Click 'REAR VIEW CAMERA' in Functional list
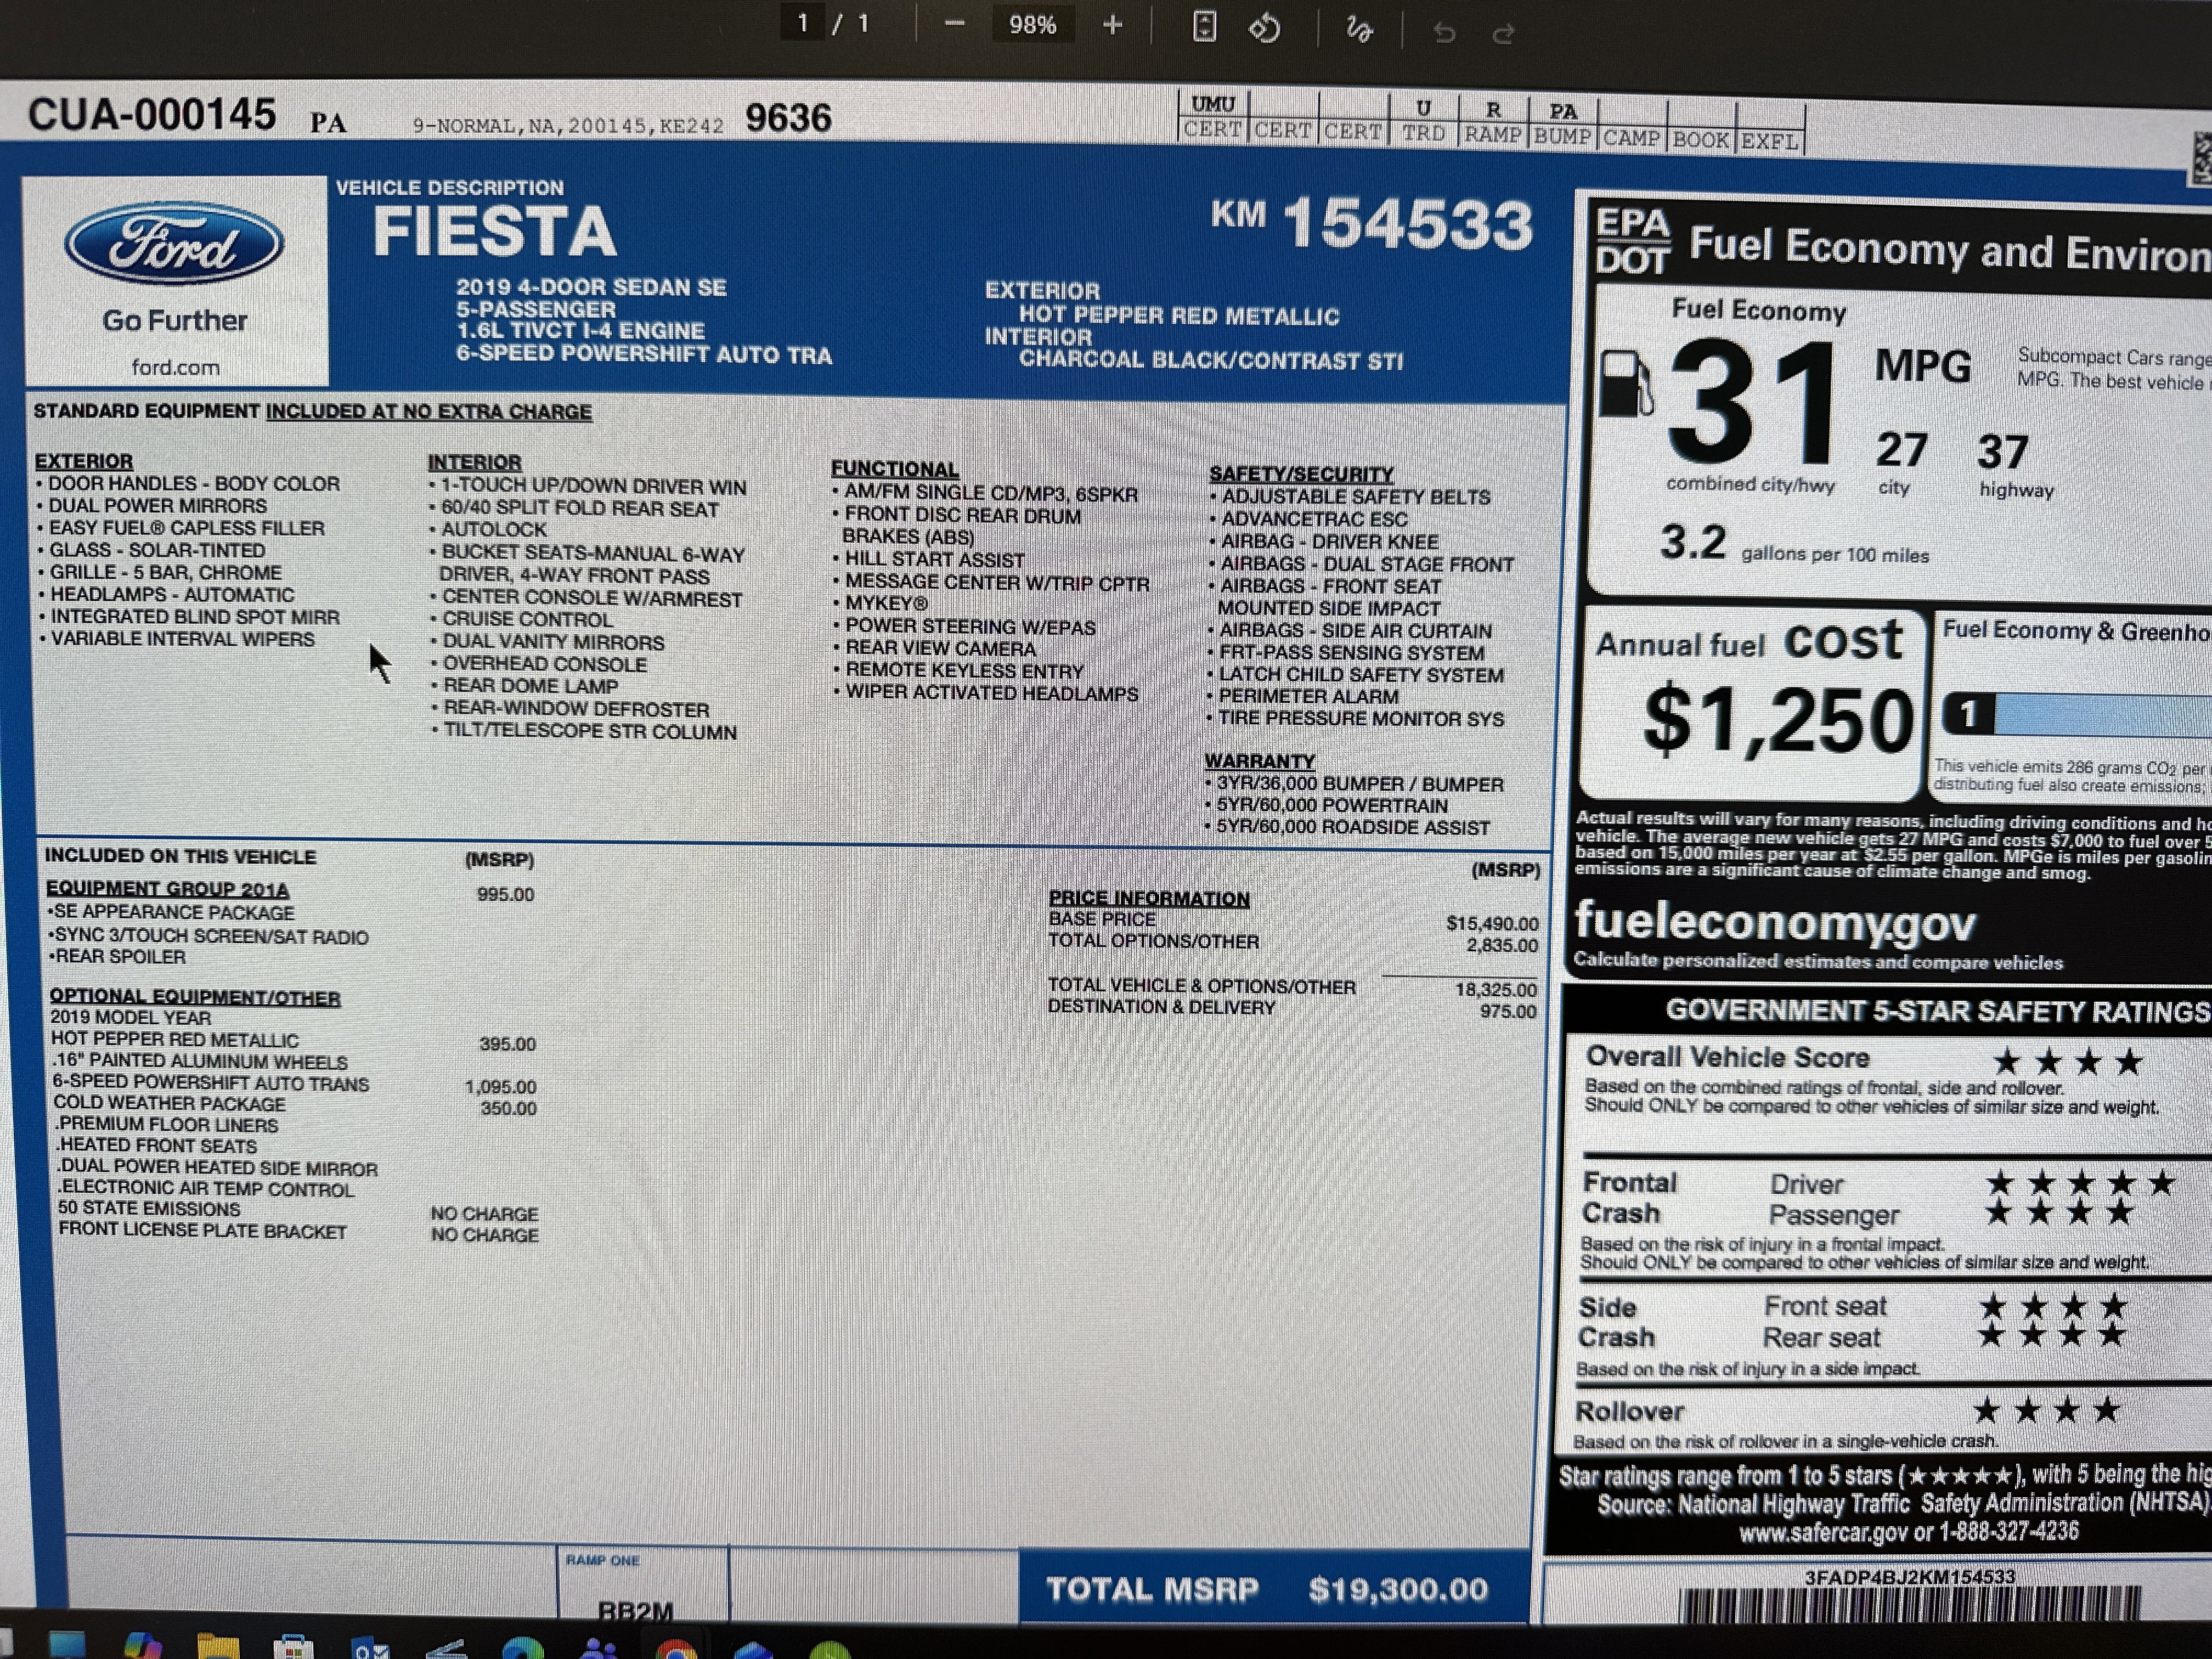 tap(940, 648)
